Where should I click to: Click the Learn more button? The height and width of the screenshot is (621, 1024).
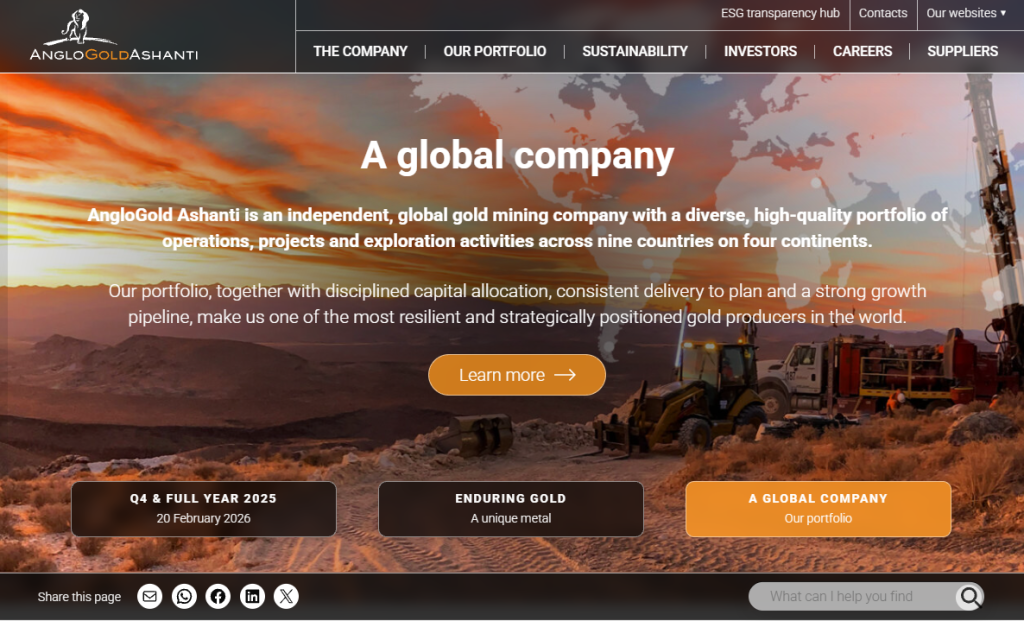(x=517, y=375)
